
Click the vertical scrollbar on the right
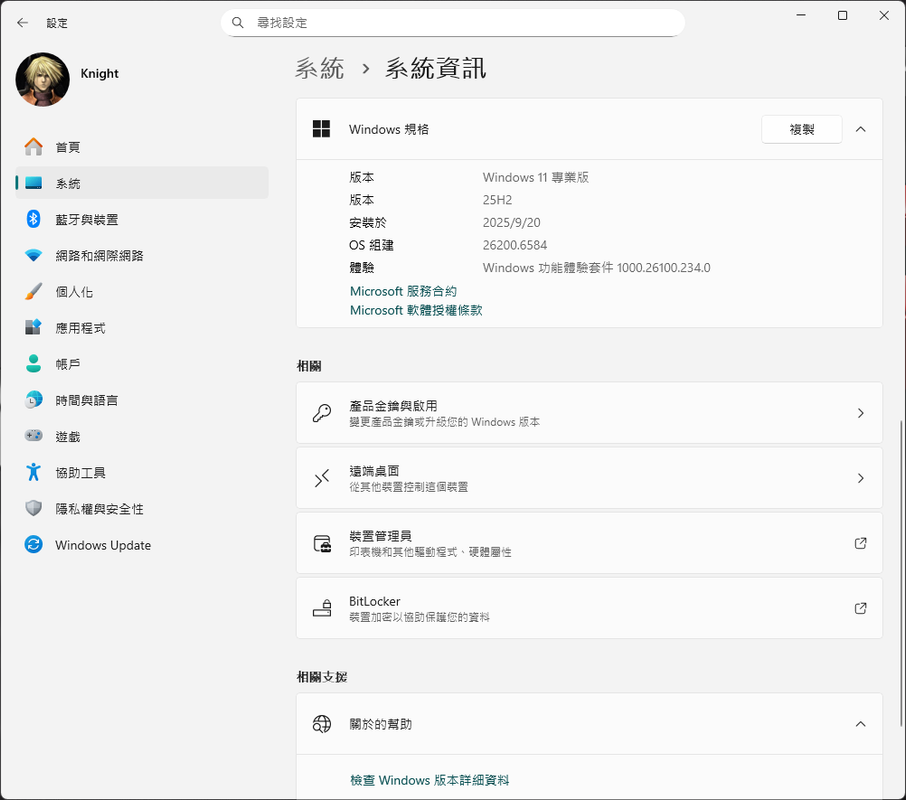(901, 572)
